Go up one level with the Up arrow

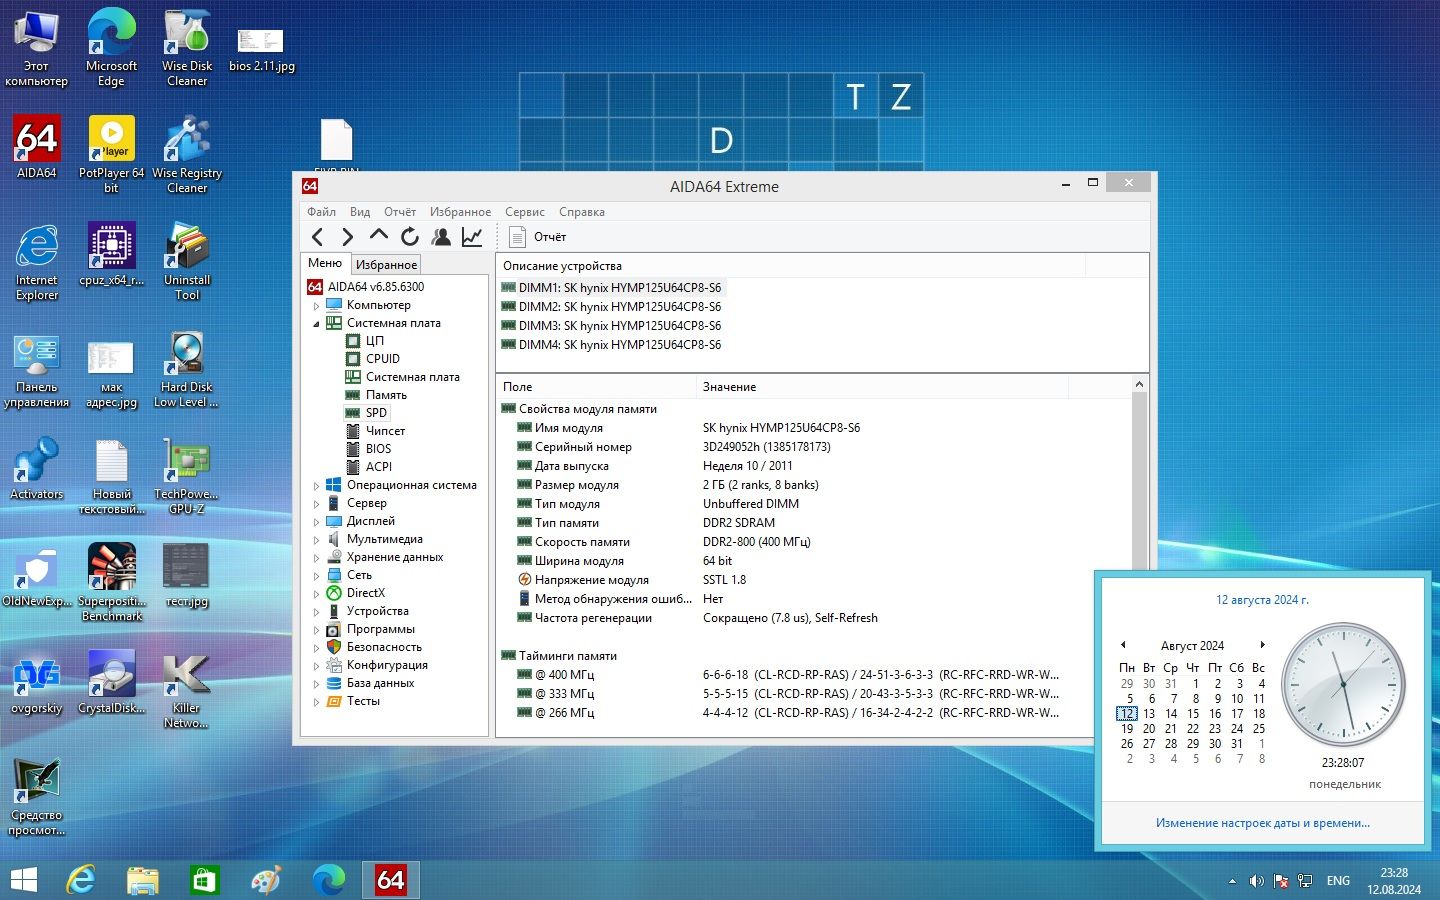[x=378, y=236]
